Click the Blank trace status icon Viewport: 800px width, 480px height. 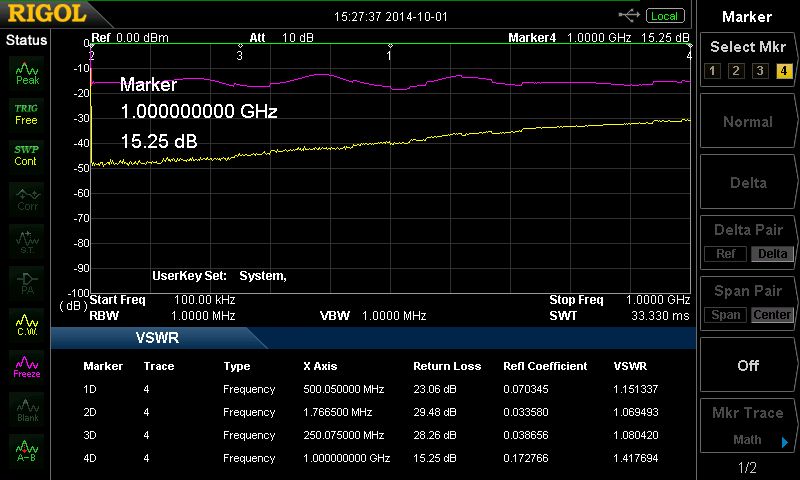tap(26, 408)
